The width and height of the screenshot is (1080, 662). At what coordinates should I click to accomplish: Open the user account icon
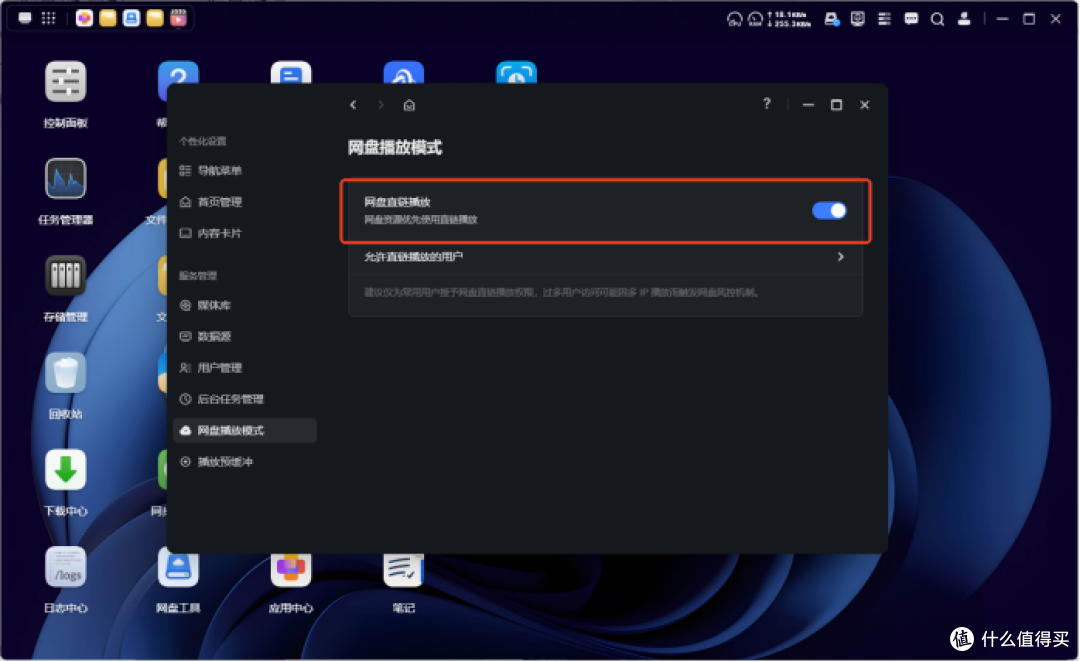[964, 19]
